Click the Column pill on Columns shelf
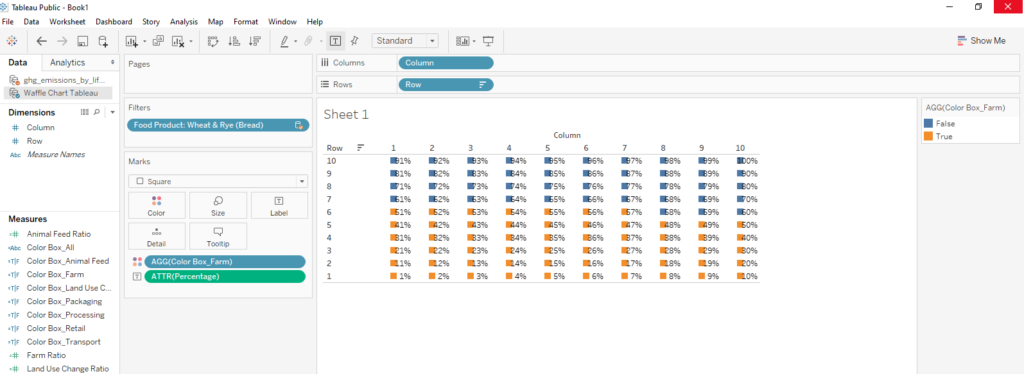 point(446,63)
